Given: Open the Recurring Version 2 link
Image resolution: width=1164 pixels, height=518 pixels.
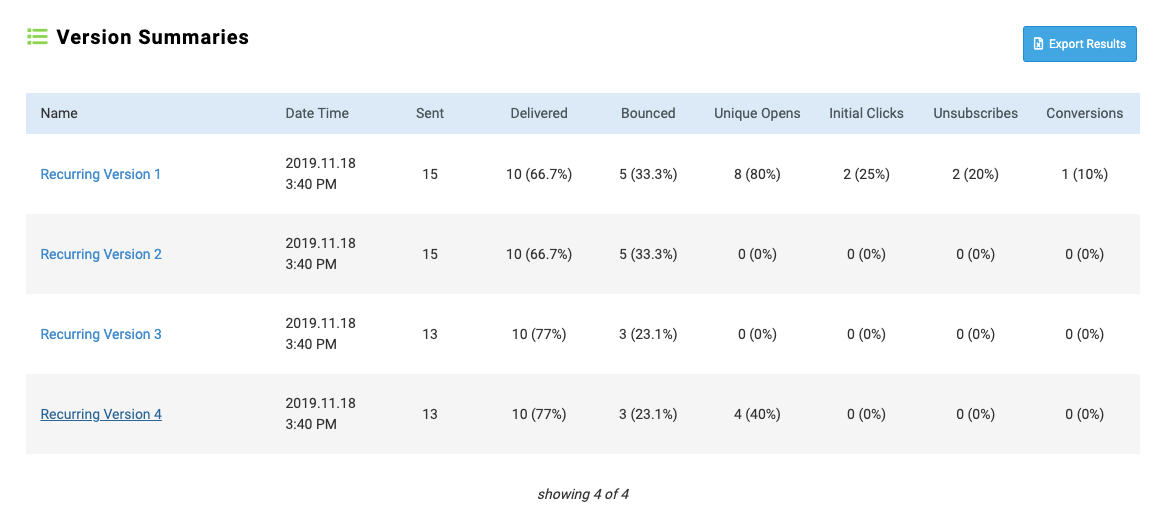Looking at the screenshot, I should 101,254.
